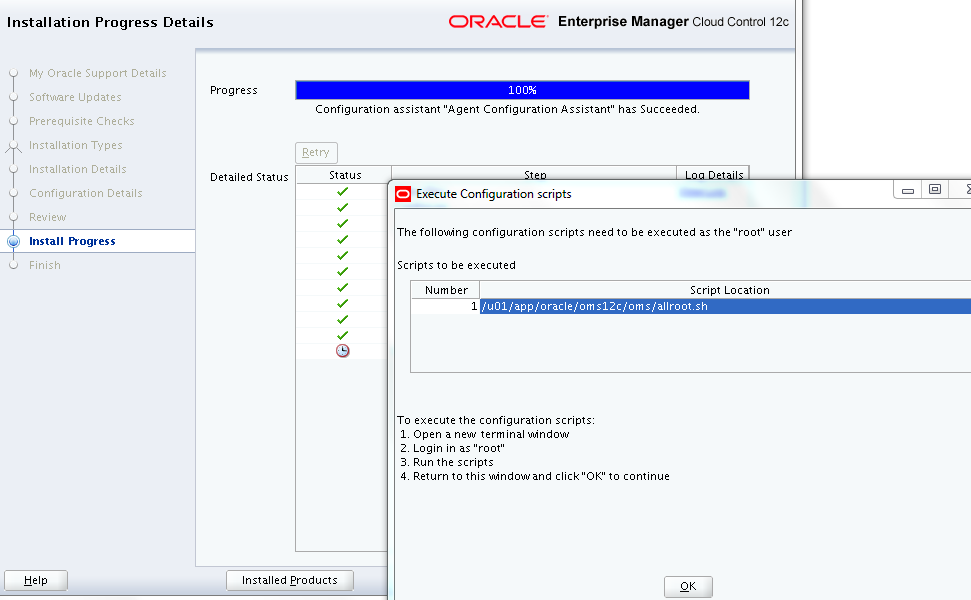The height and width of the screenshot is (600, 971).
Task: Click the clock in-progress status icon
Action: pos(343,351)
